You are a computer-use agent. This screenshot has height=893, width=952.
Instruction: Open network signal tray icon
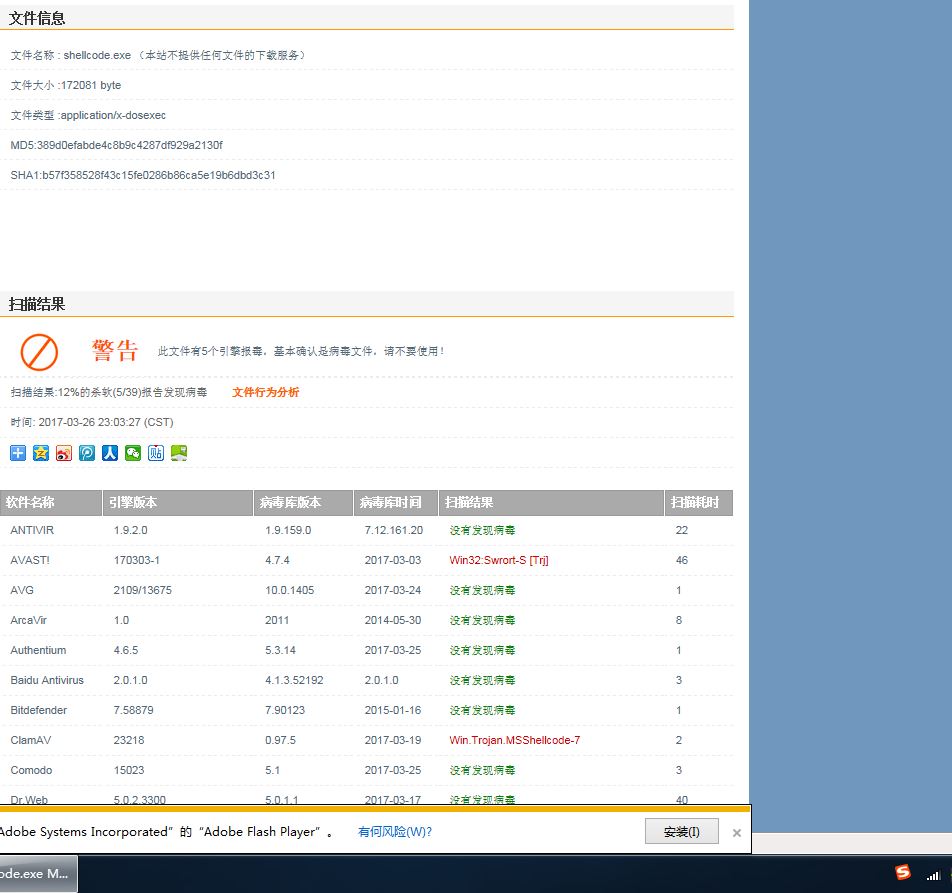tap(933, 875)
